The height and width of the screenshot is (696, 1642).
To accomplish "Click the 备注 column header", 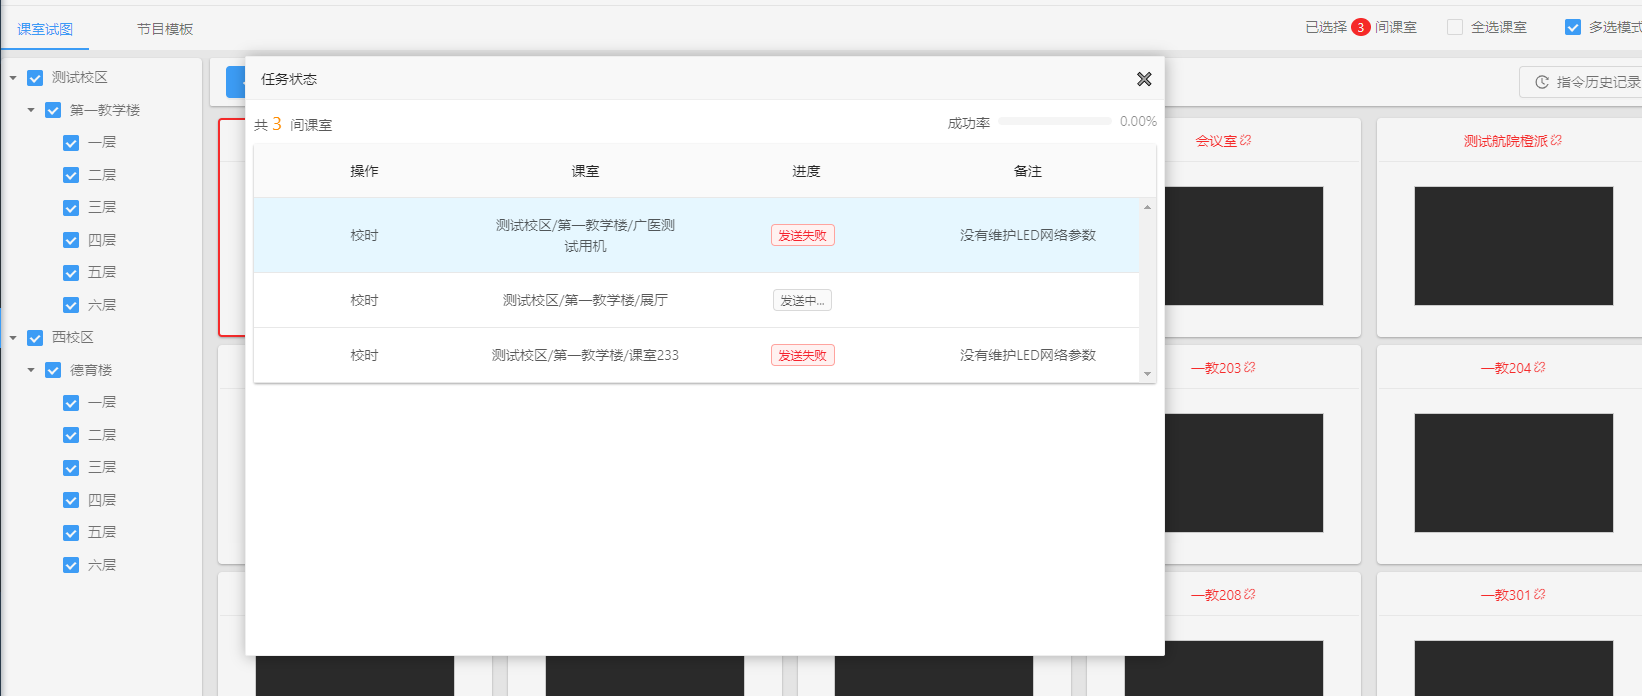I will coord(1027,171).
